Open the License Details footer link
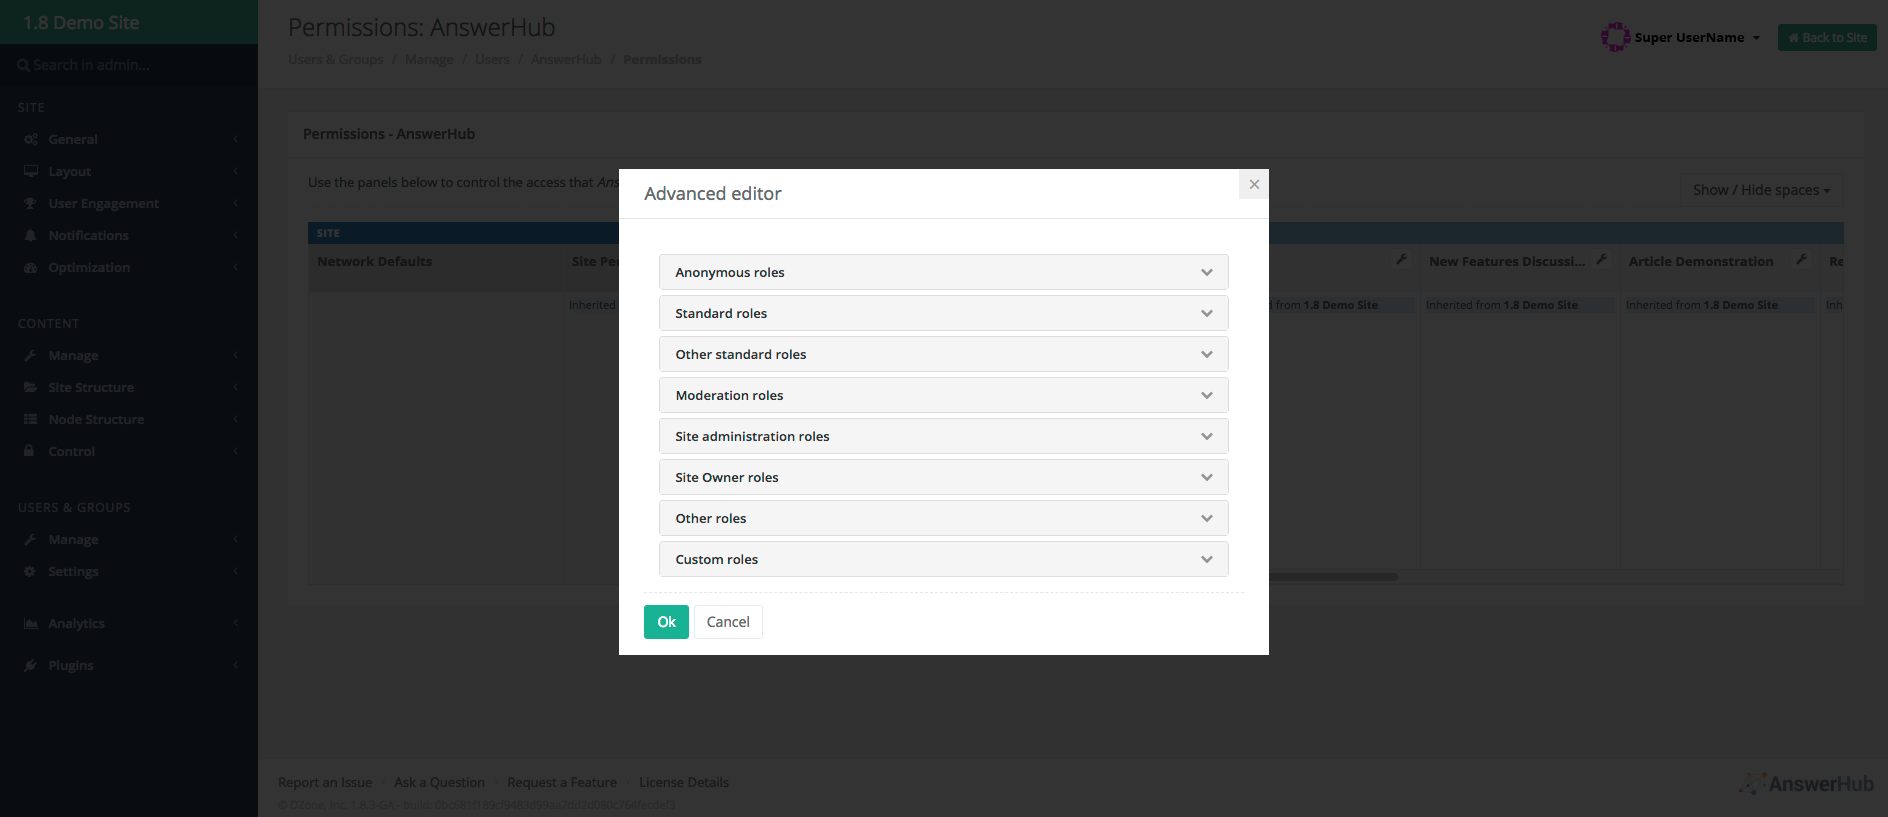This screenshot has height=817, width=1888. (684, 782)
